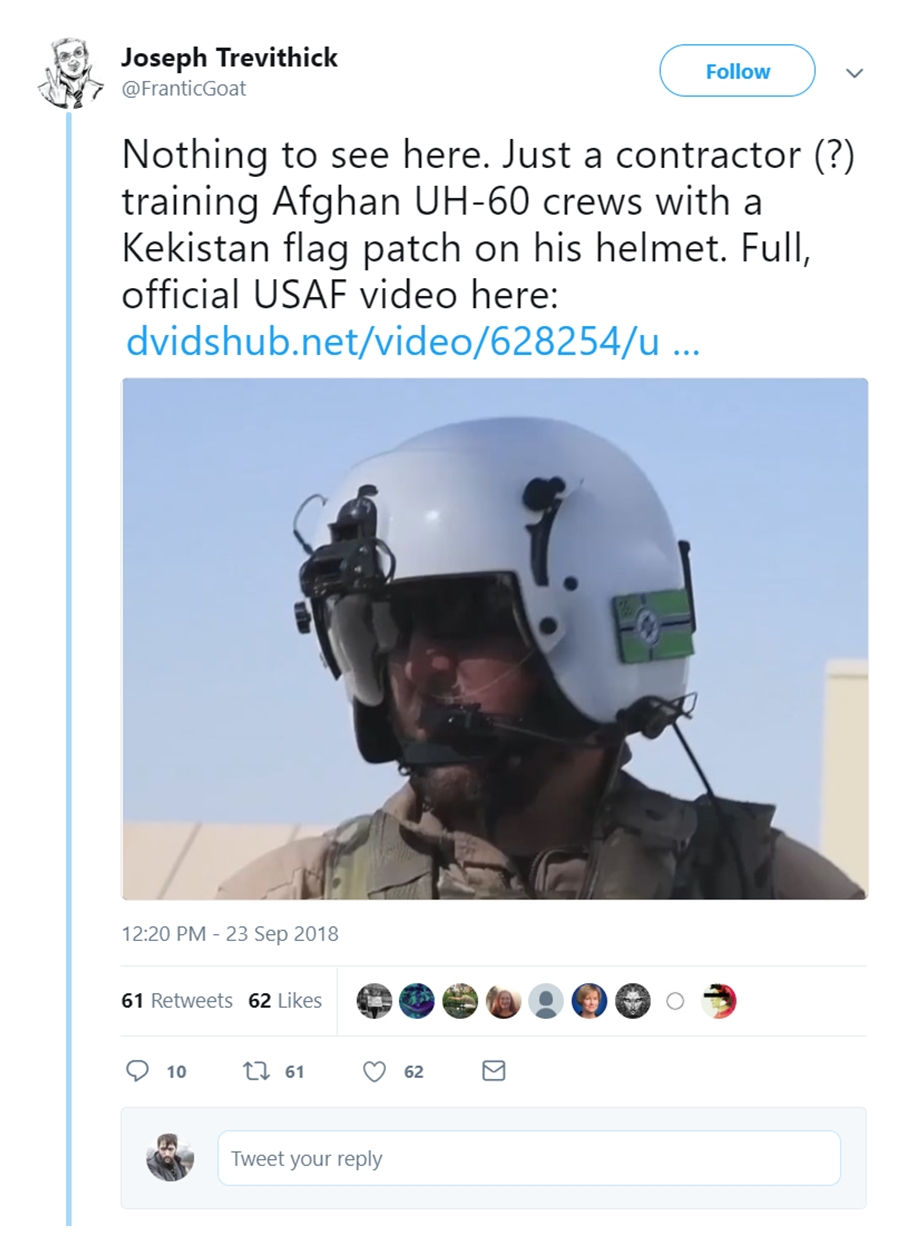Screen dimensions: 897x1234
Task: Follow Joseph Trevithick
Action: 737,71
